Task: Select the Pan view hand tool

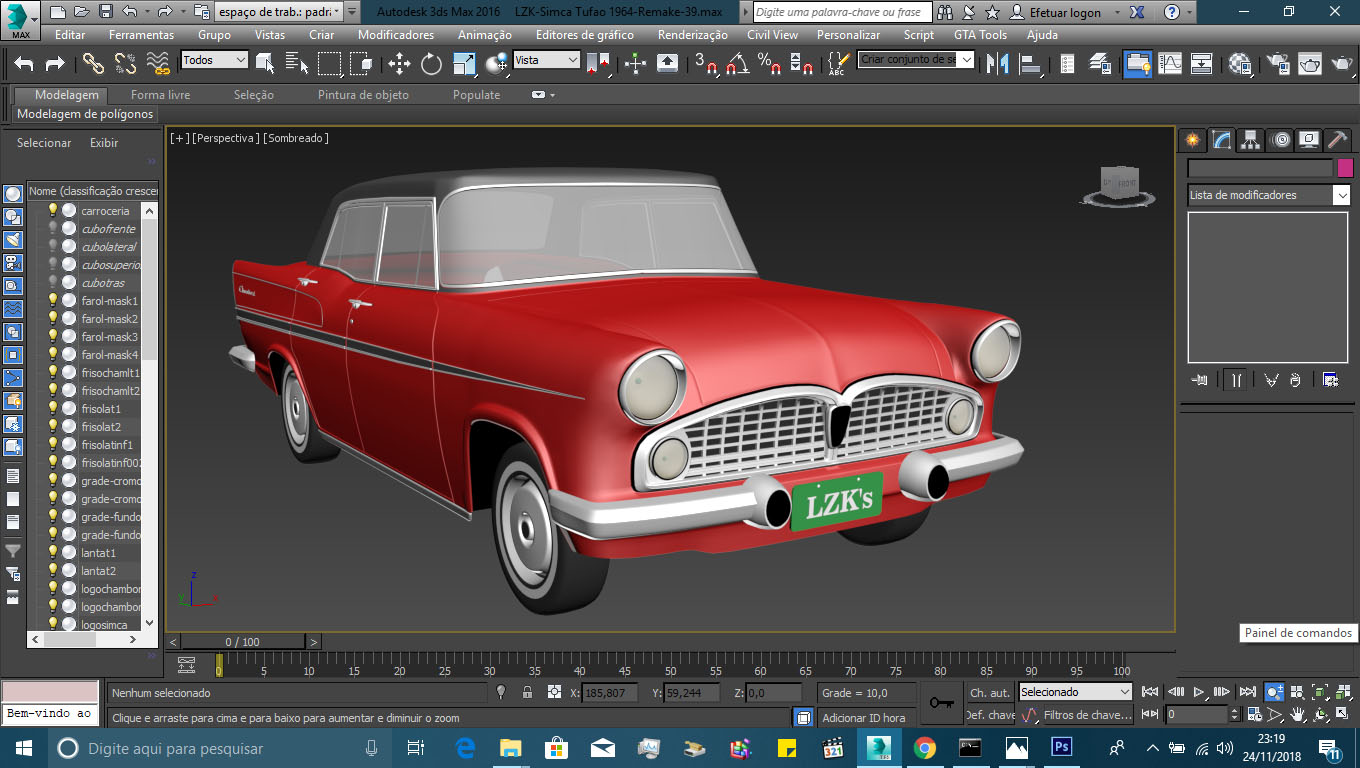Action: tap(1298, 715)
